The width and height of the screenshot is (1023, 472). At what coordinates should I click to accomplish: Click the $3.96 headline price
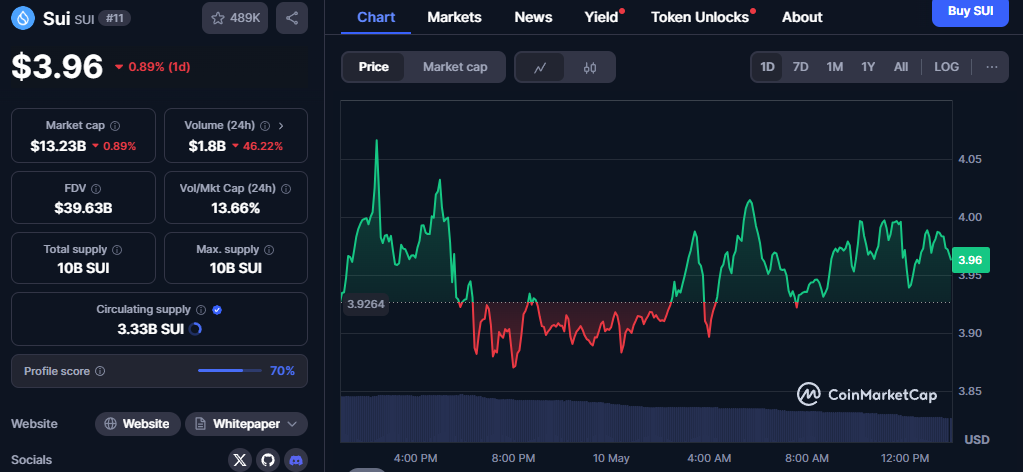click(x=57, y=67)
